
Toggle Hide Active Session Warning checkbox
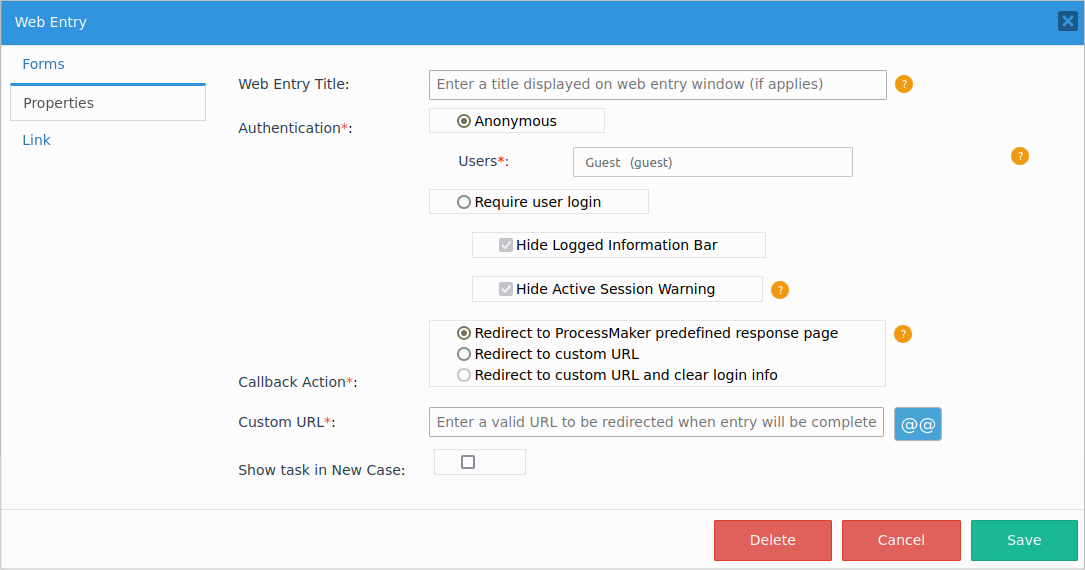click(x=506, y=289)
